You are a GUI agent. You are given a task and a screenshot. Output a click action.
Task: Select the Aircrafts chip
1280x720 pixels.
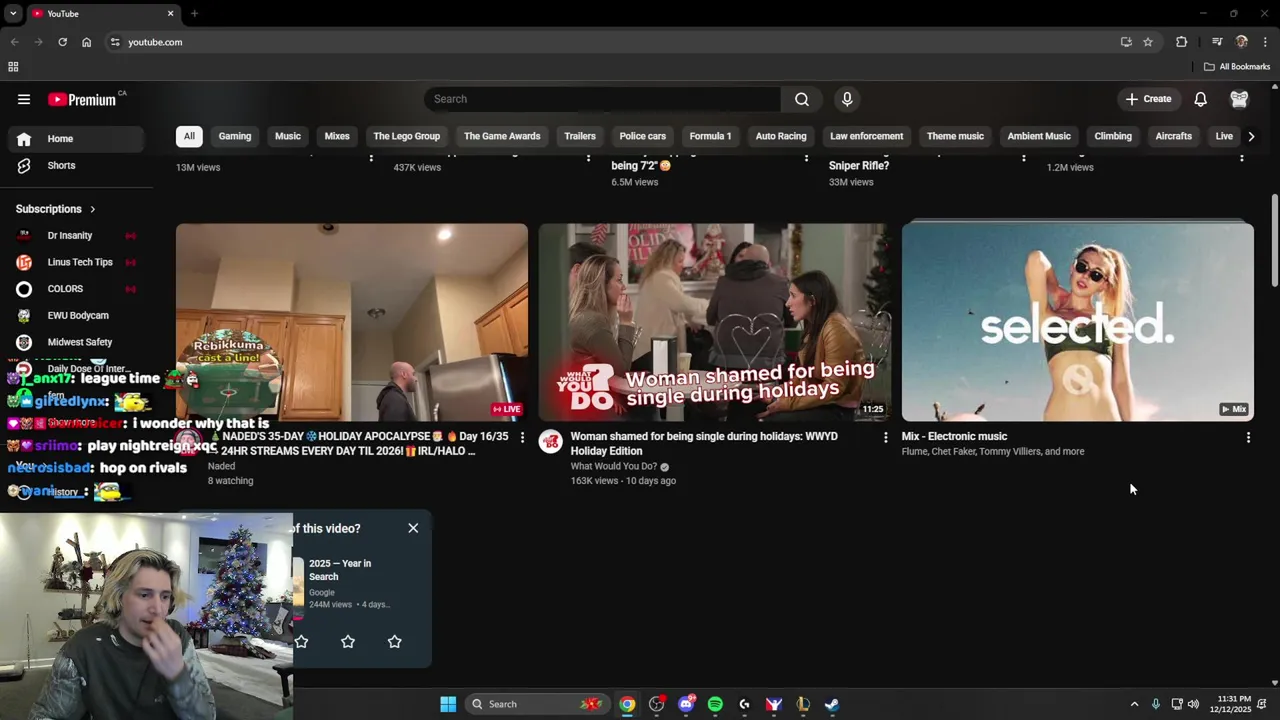pos(1174,136)
